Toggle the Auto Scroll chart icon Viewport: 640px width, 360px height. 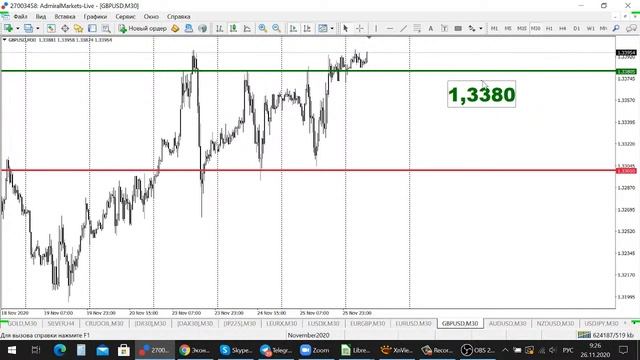293,28
